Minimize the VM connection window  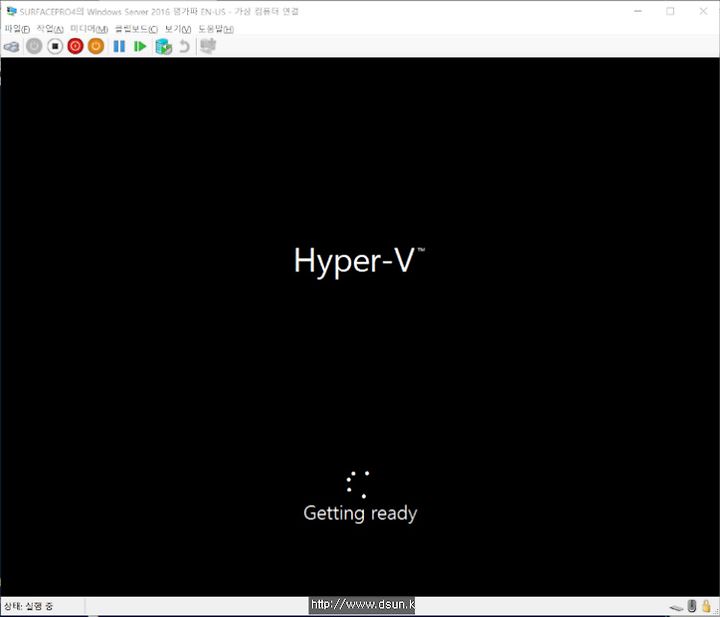638,11
